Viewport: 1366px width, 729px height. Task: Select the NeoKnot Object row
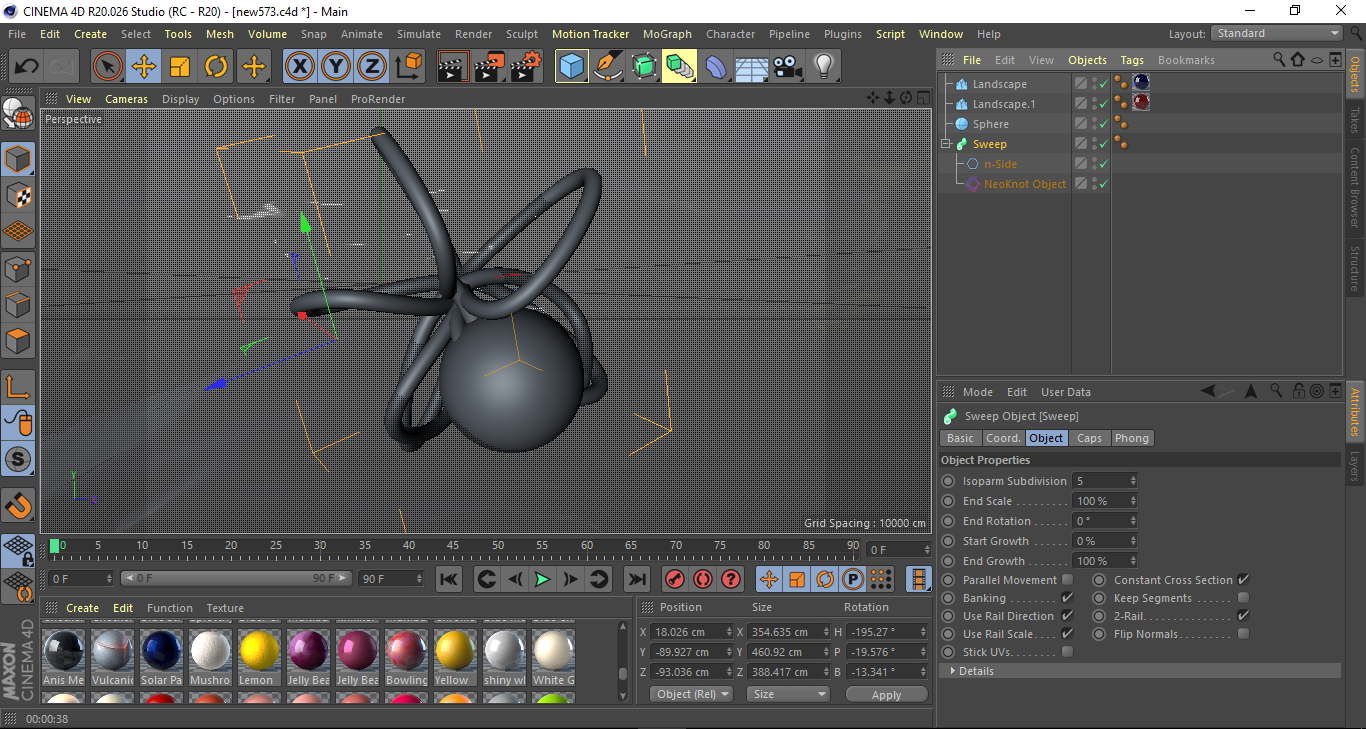point(1025,184)
